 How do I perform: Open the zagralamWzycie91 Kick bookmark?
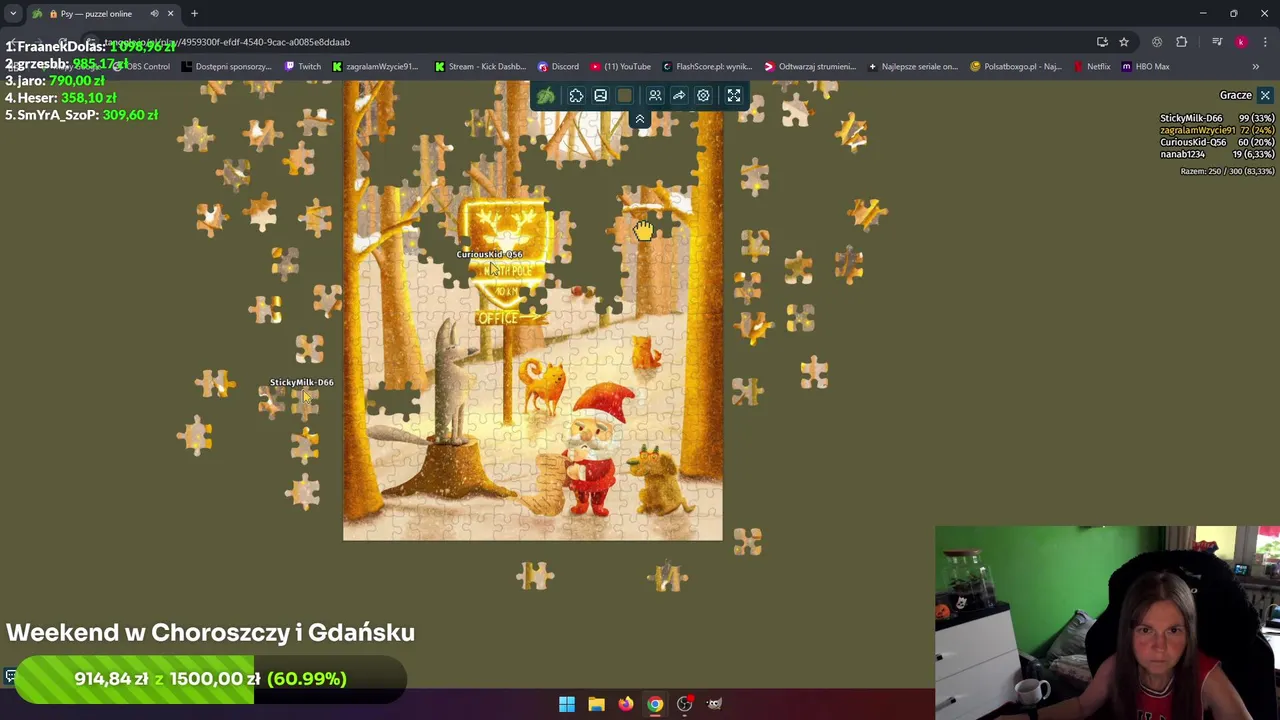coord(375,66)
